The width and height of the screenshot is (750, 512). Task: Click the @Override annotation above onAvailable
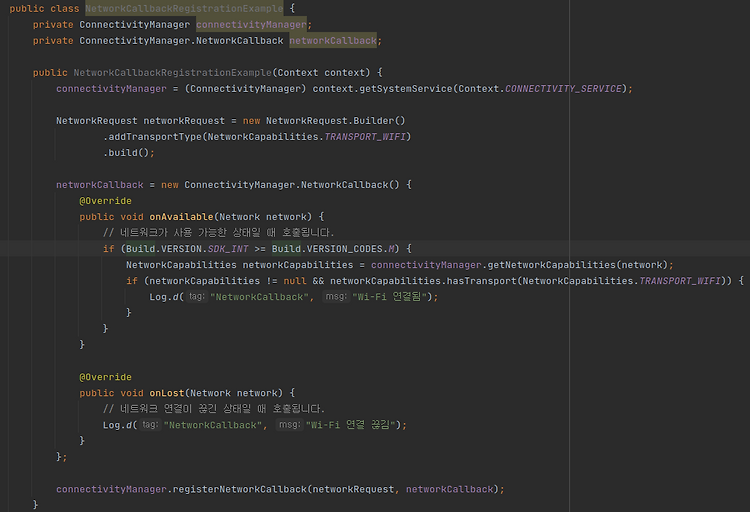click(x=105, y=201)
